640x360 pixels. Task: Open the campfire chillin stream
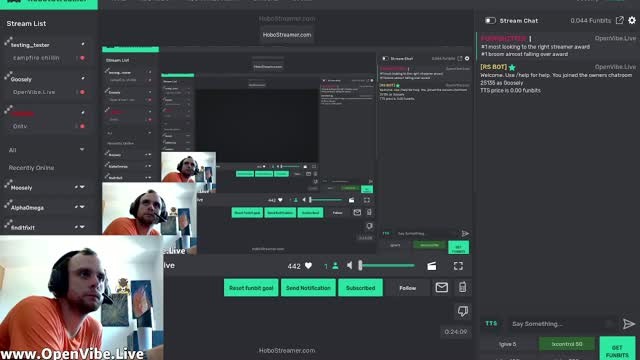pyautogui.click(x=36, y=58)
